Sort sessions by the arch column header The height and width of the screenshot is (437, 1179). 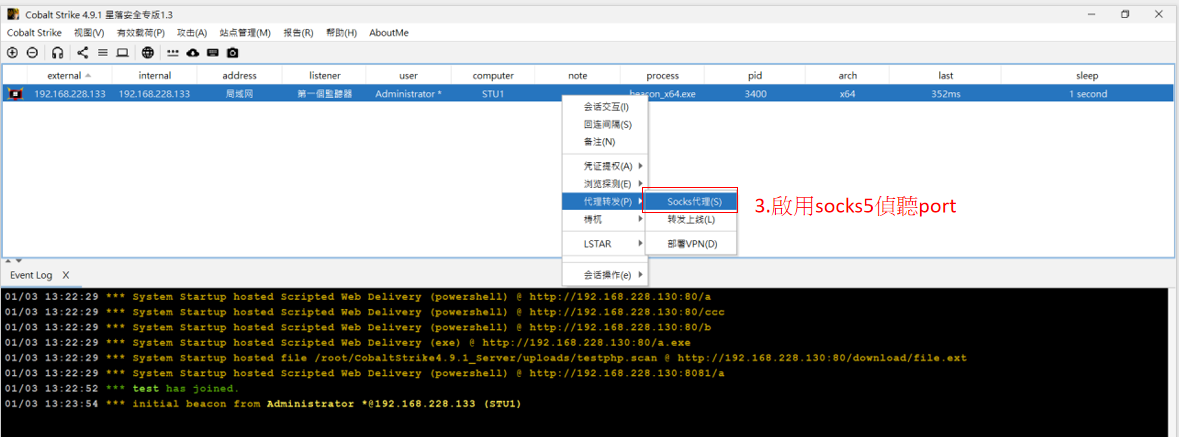(847, 75)
